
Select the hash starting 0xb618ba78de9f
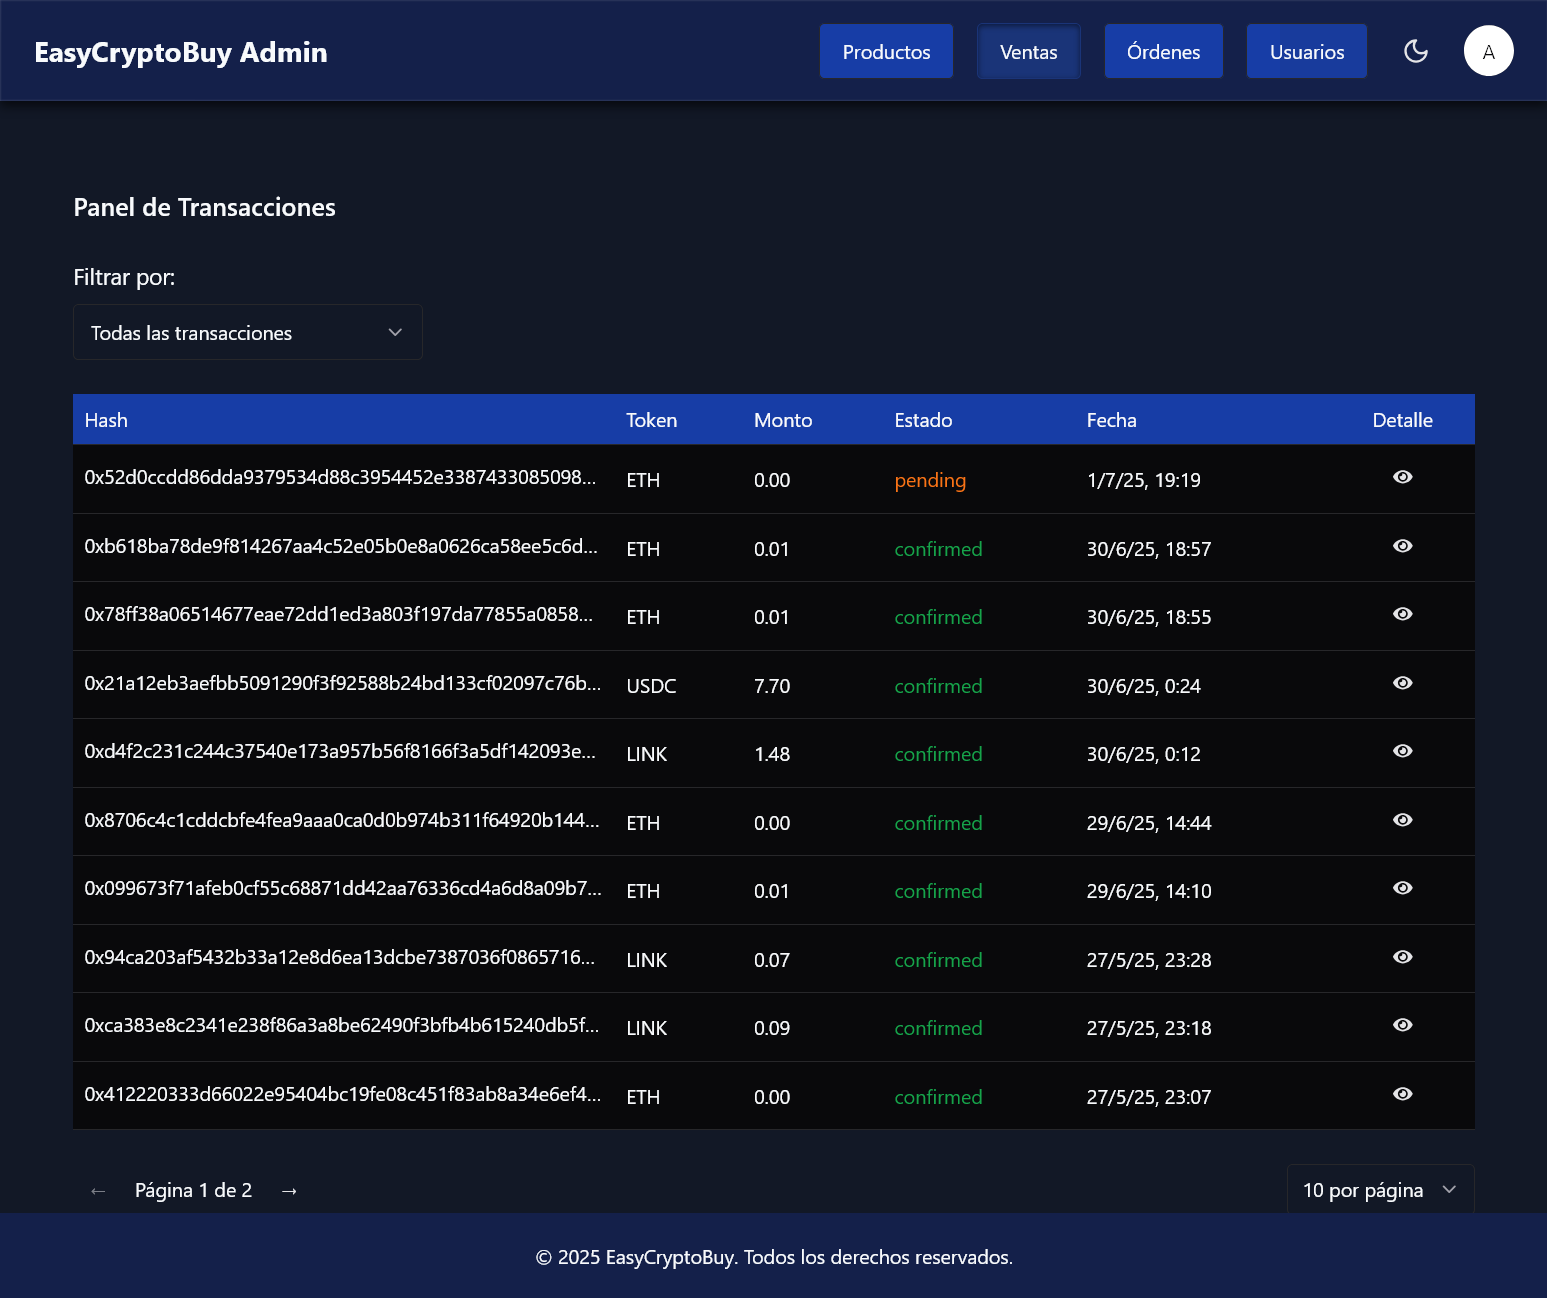point(341,546)
